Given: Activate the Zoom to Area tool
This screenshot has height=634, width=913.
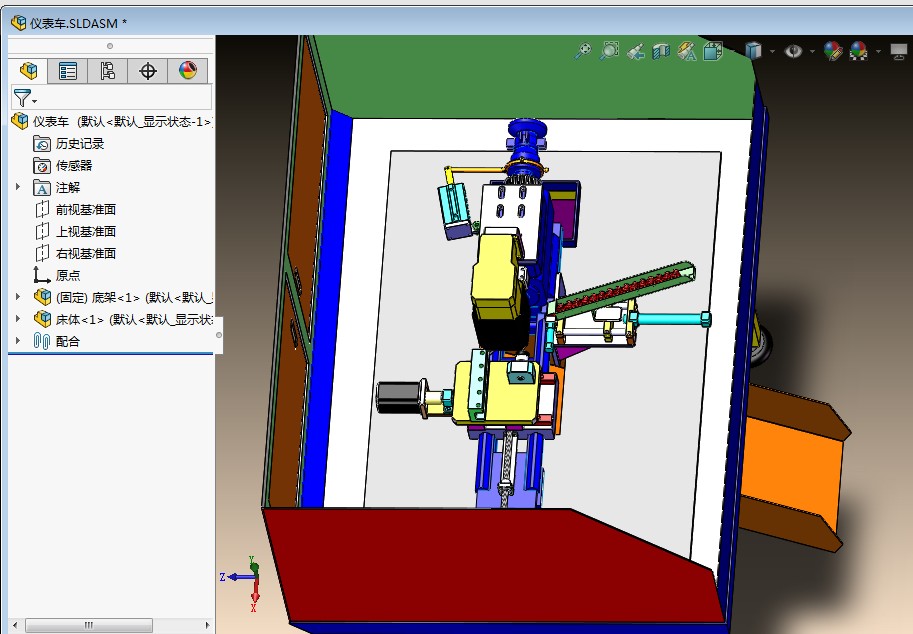Looking at the screenshot, I should tap(609, 51).
